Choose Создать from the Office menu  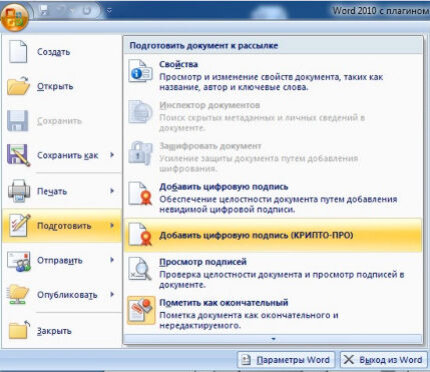click(x=62, y=52)
